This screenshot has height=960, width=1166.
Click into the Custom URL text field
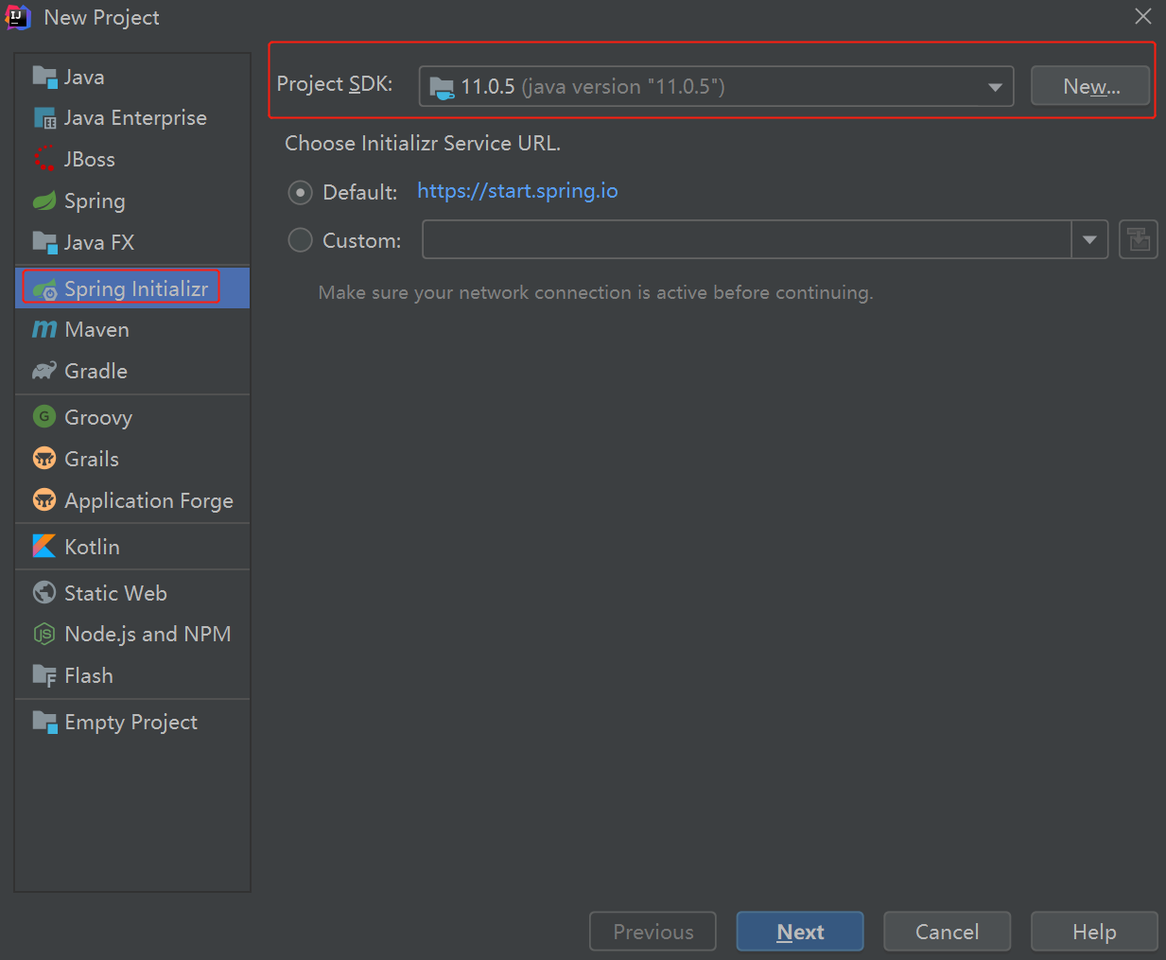click(746, 240)
